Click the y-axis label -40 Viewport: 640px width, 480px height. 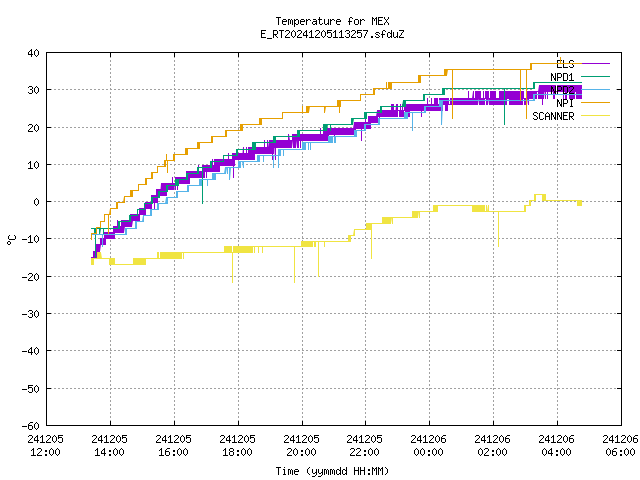(x=31, y=351)
